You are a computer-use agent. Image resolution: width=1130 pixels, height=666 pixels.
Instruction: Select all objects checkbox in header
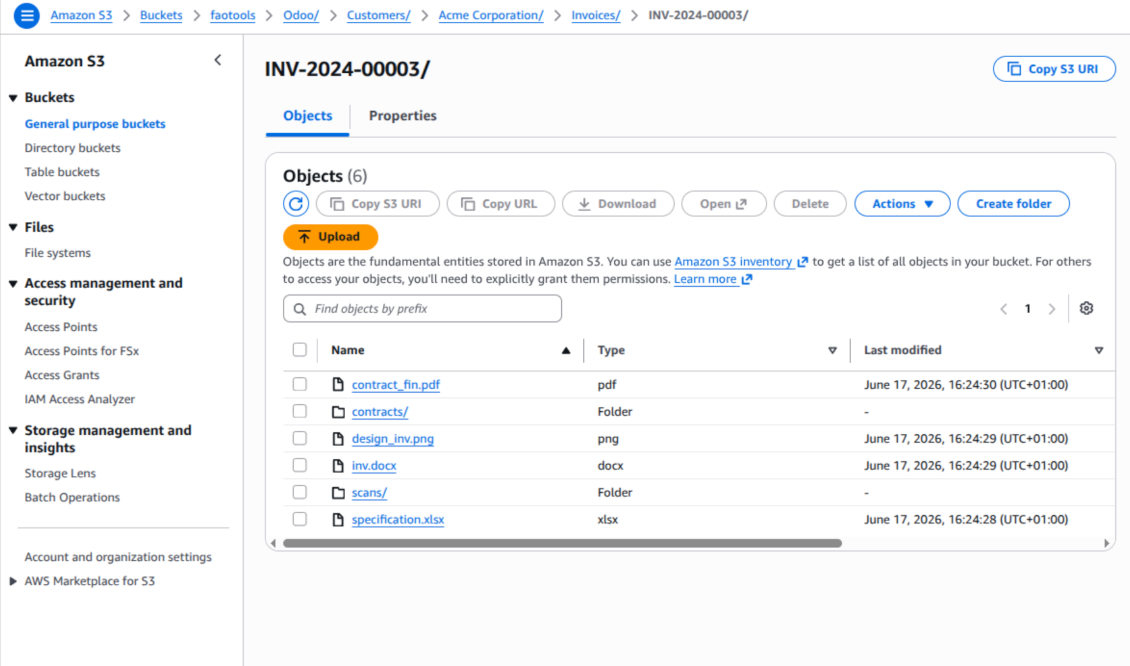pos(300,350)
